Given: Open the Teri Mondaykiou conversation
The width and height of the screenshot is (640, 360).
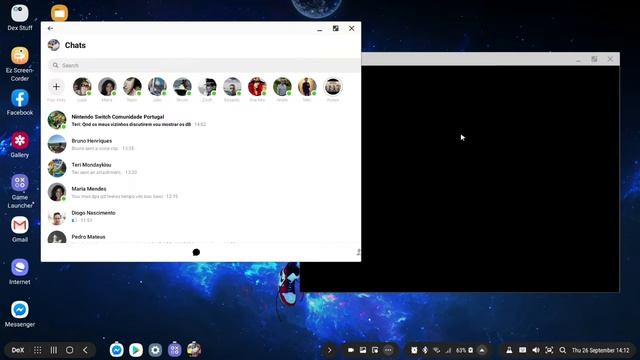Looking at the screenshot, I should (201, 168).
